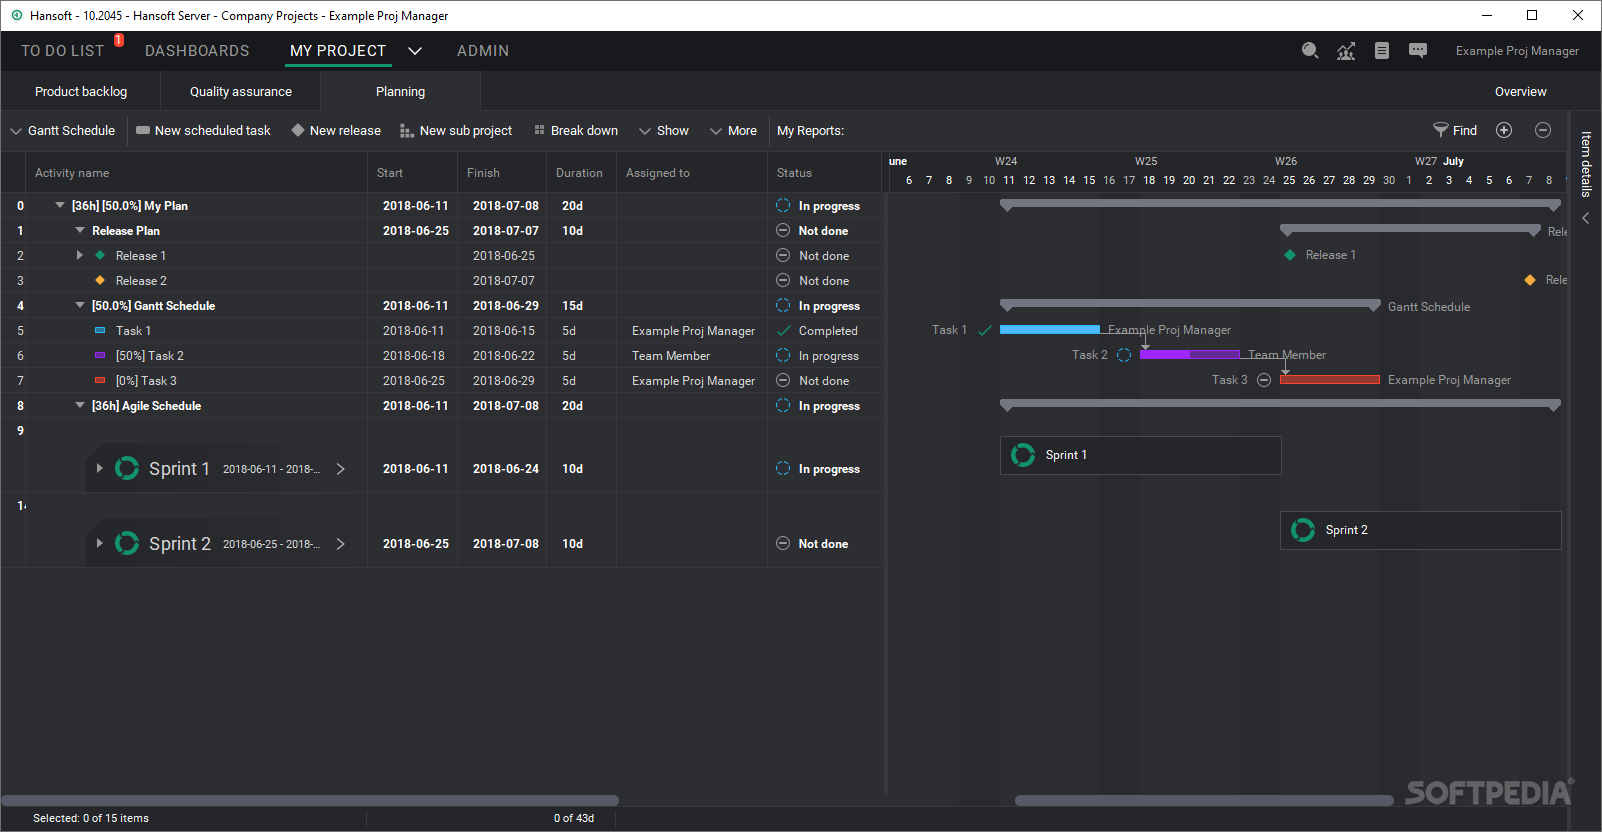Click Example Proj Manager user name

click(x=1517, y=51)
